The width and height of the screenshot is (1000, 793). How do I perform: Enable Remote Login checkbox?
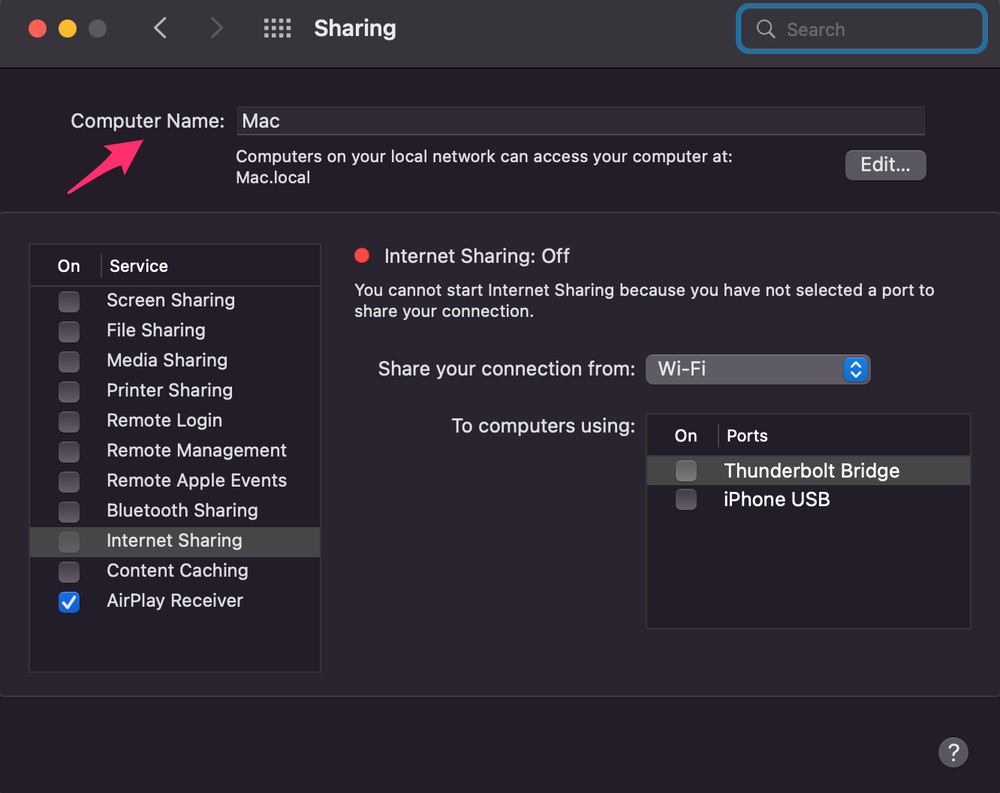(69, 421)
